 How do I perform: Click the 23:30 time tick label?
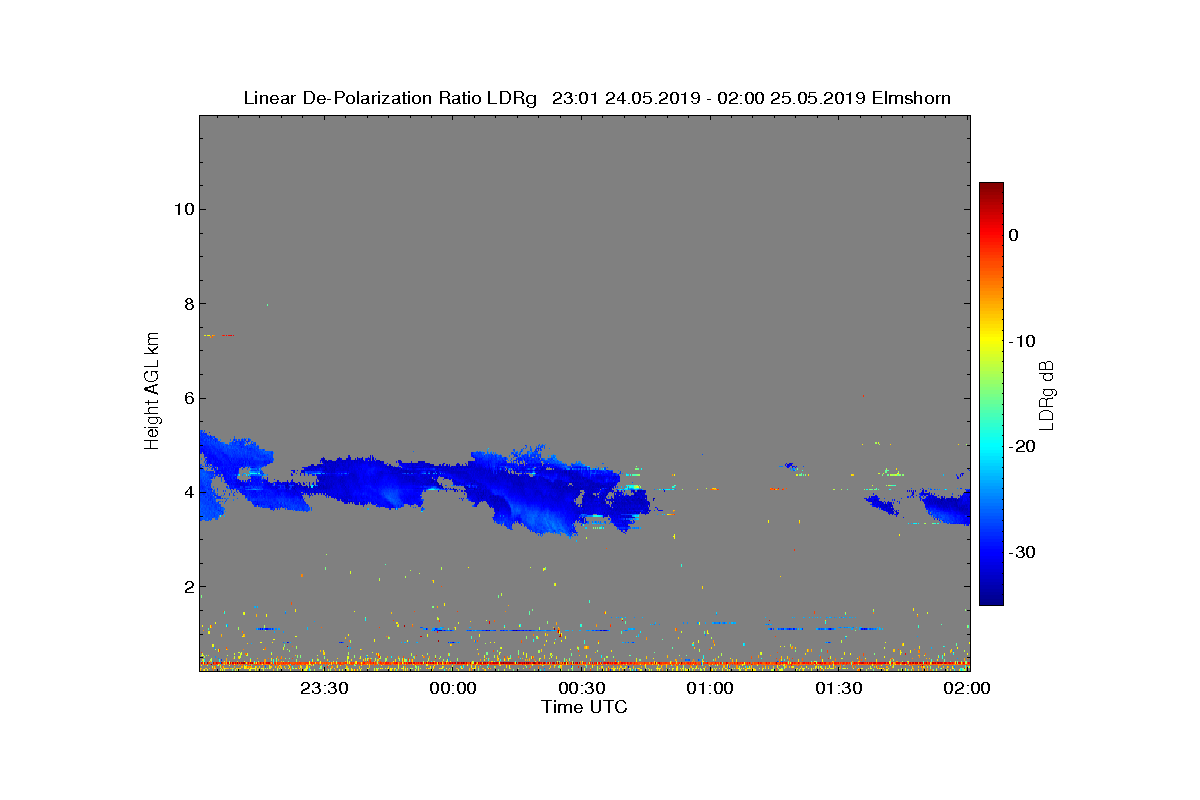pos(324,688)
